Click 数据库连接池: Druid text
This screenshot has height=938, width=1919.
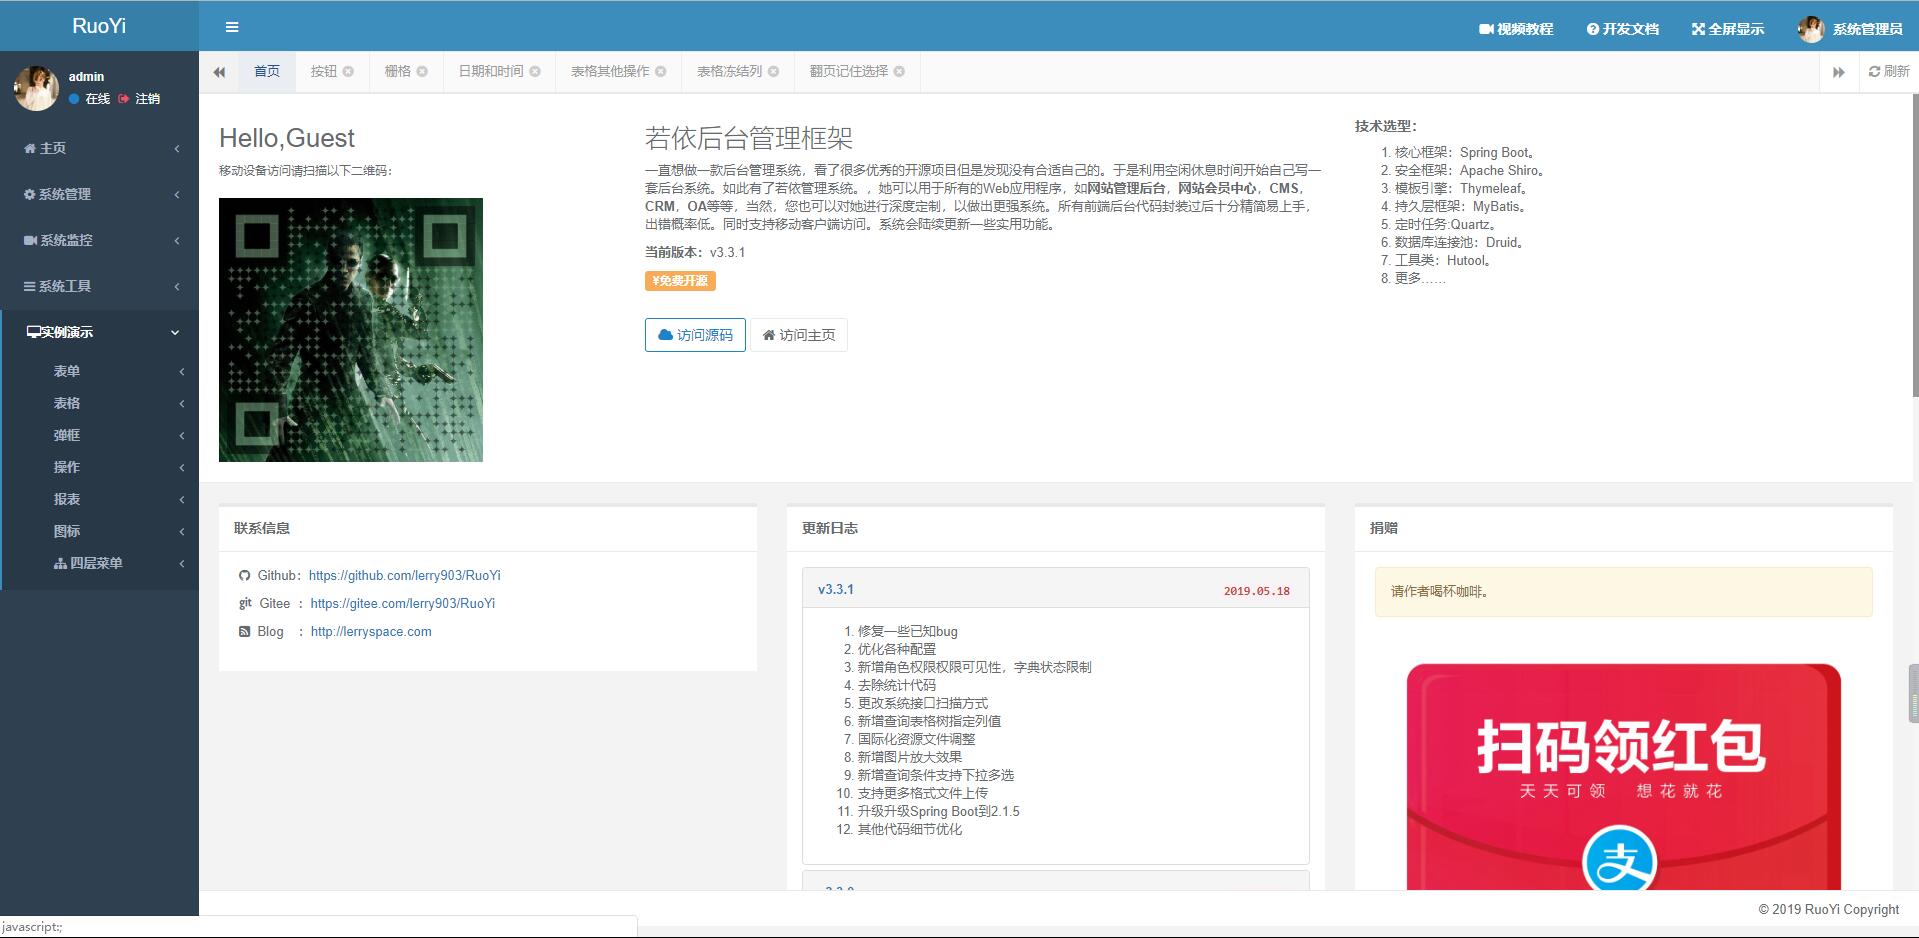point(1460,242)
